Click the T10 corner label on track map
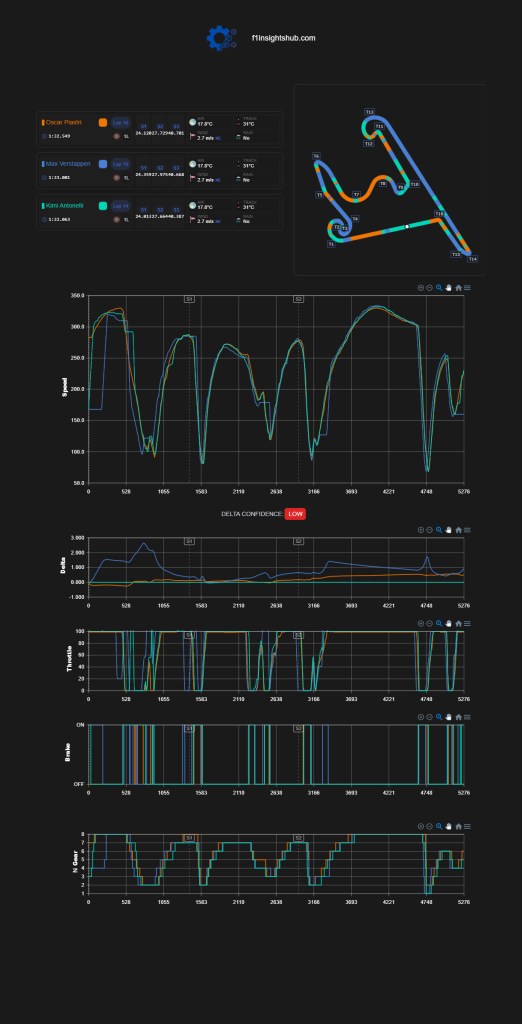Image resolution: width=522 pixels, height=1024 pixels. [414, 185]
